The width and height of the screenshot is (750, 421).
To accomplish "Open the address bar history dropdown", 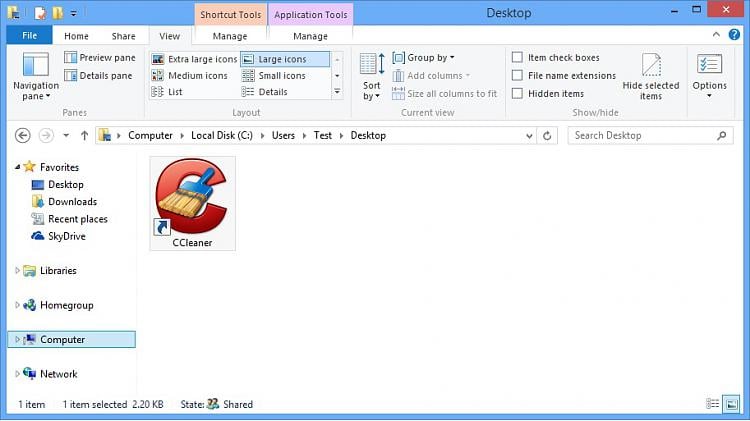I will click(529, 136).
